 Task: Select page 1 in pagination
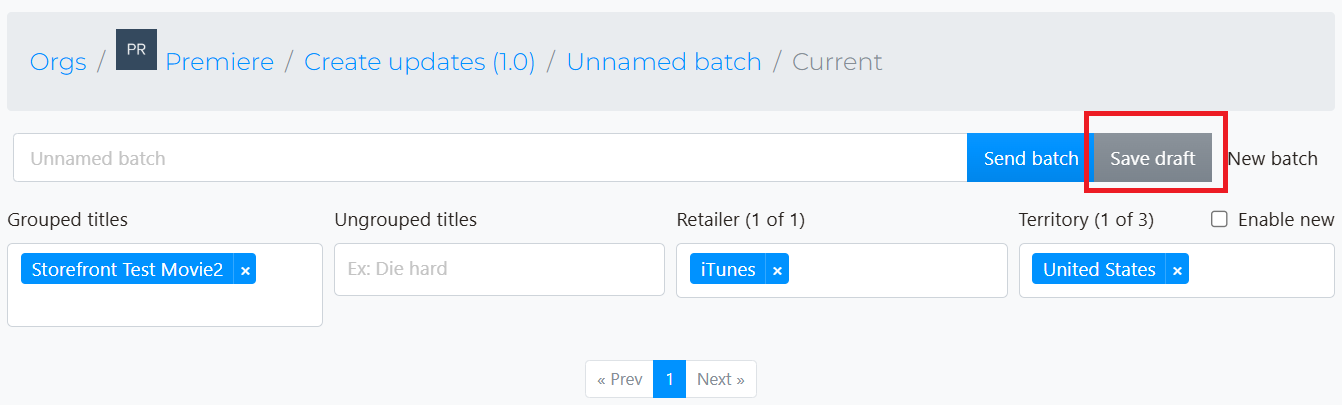pos(669,379)
